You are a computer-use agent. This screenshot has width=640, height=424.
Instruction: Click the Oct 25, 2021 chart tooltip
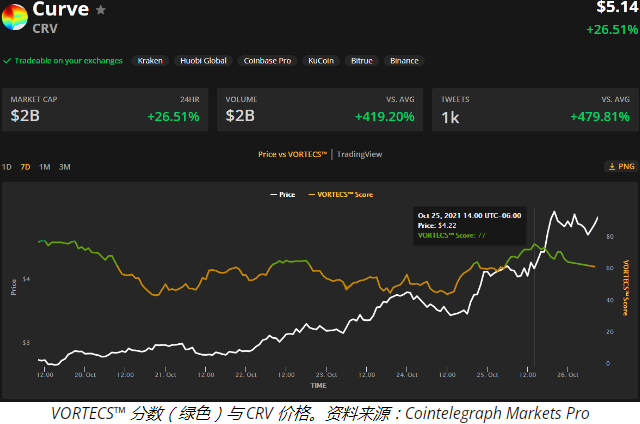(x=470, y=226)
